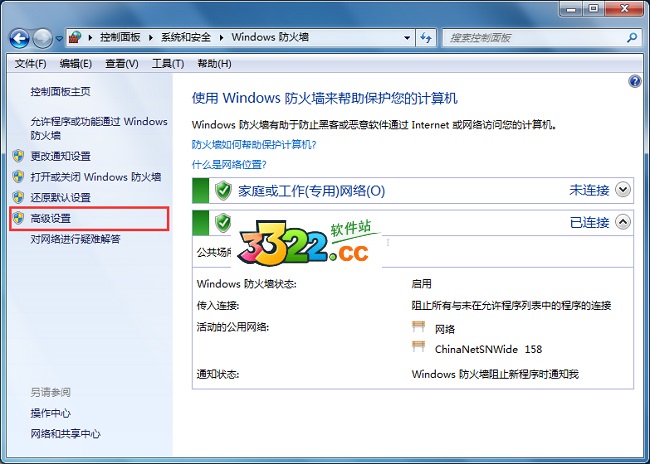Open 允许程序或功能通过 Windows 防火墙 link
650x464 pixels.
[99, 128]
